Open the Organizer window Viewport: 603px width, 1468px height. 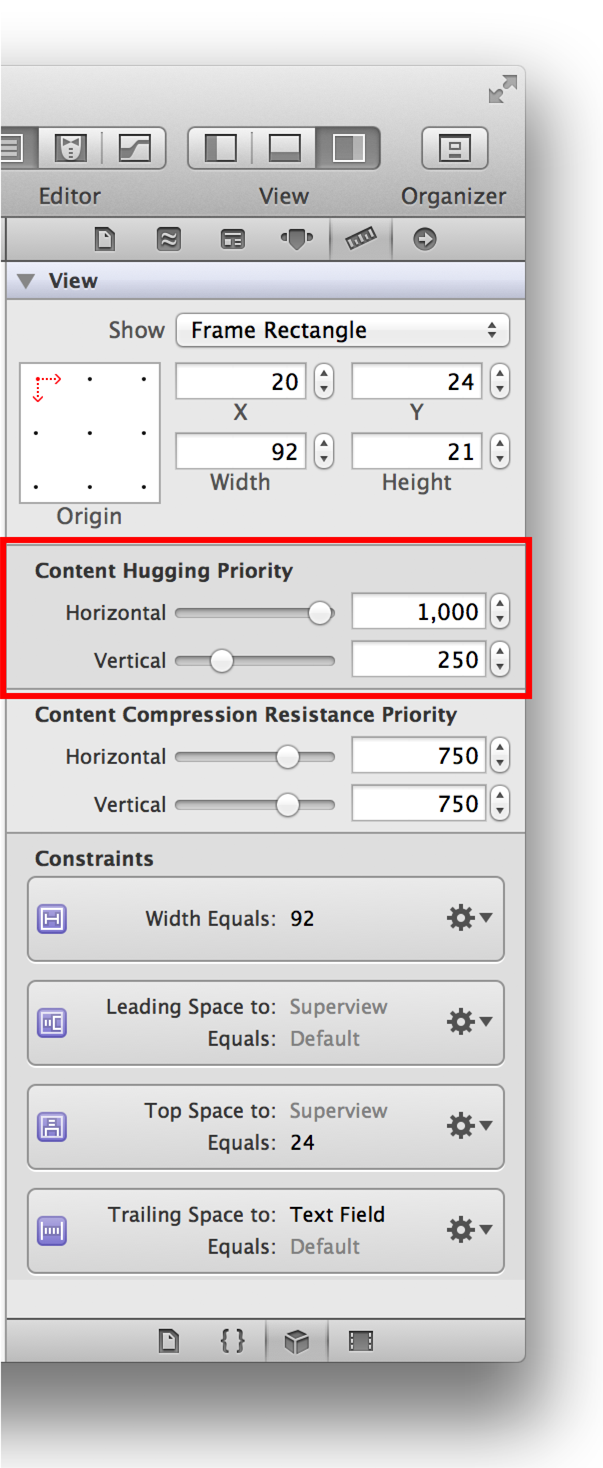454,148
